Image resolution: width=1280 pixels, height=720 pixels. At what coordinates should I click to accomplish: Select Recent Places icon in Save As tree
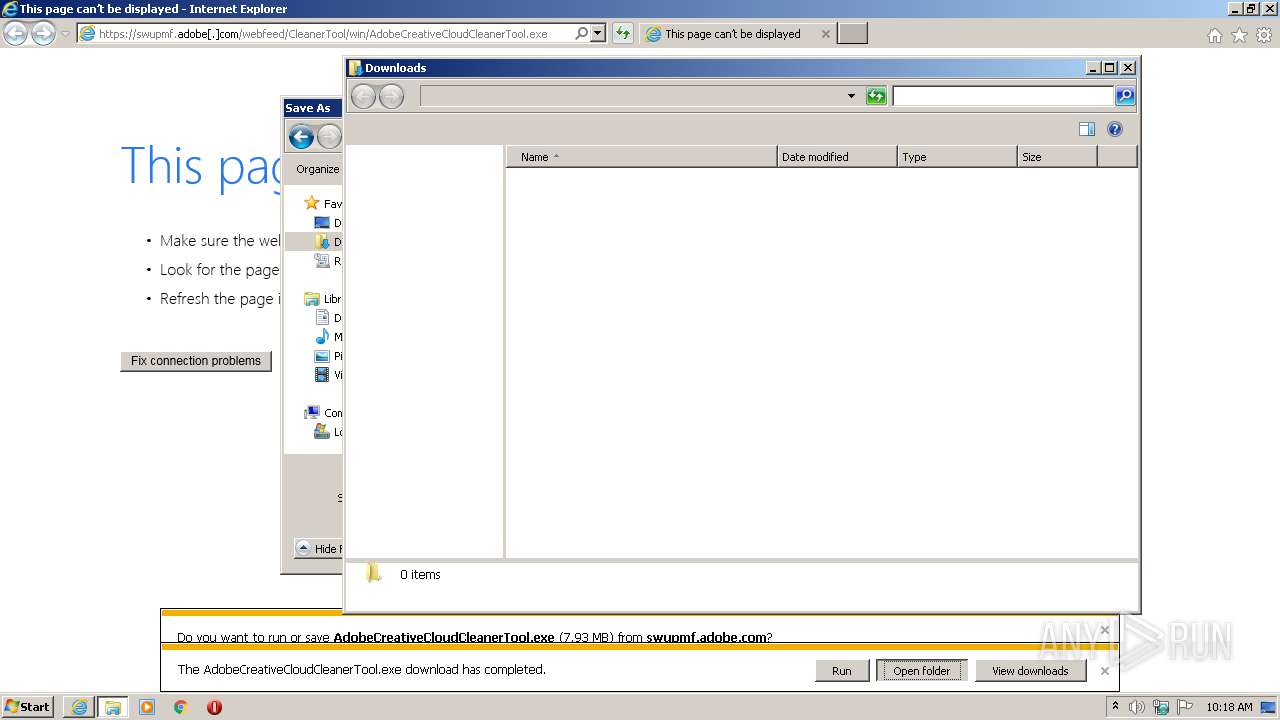click(x=322, y=261)
